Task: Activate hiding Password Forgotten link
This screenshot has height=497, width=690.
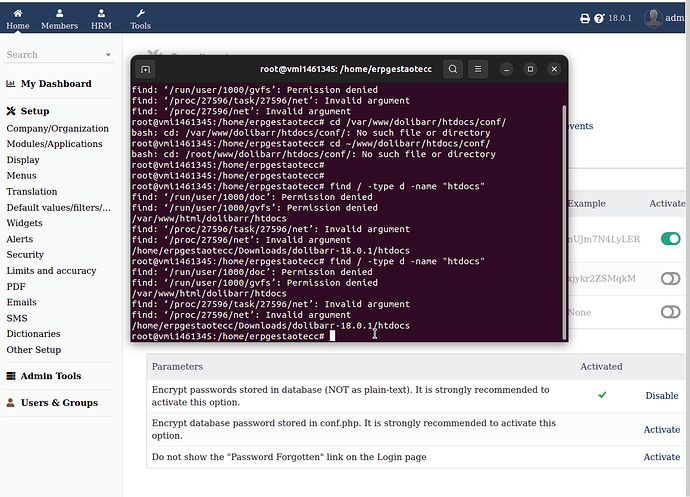Action: point(662,457)
